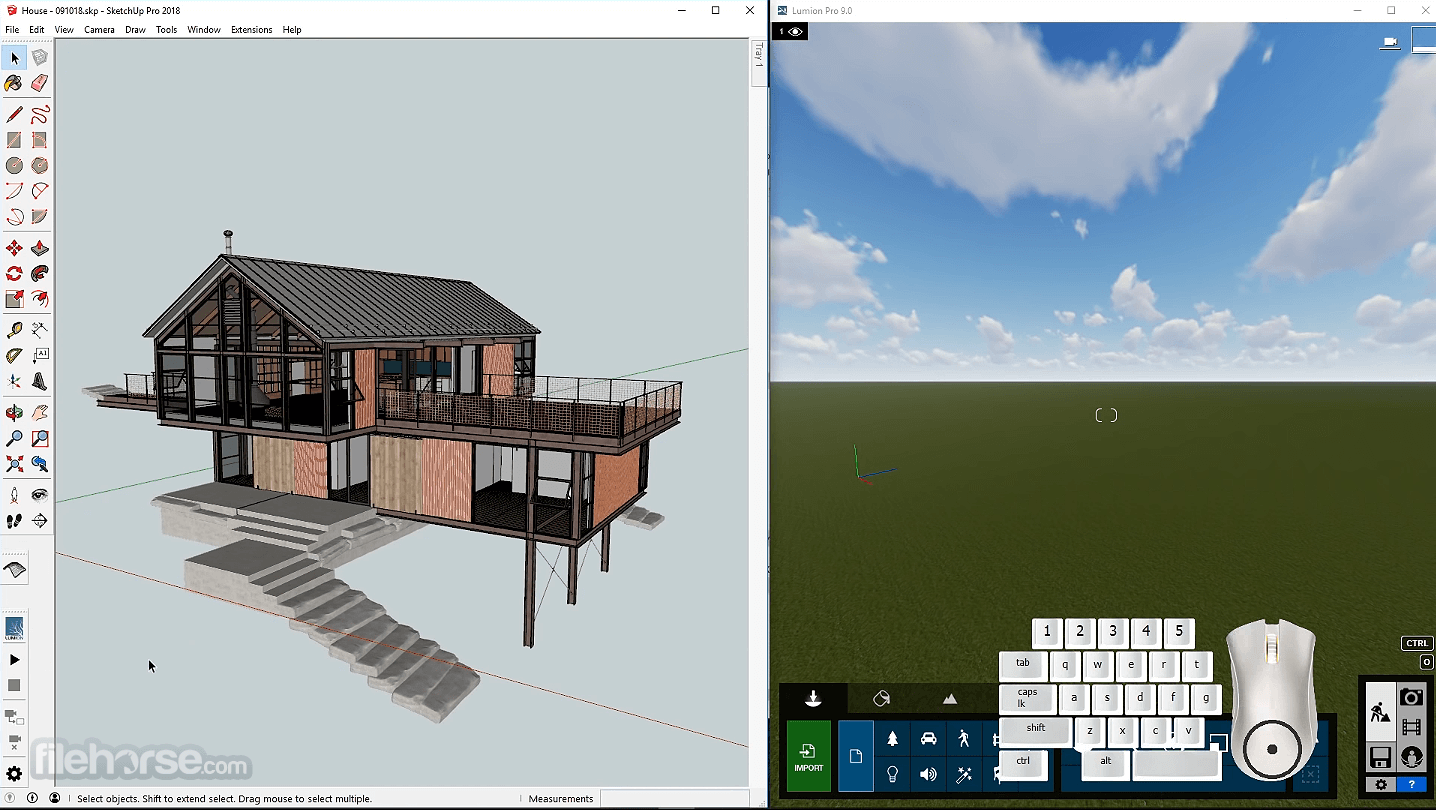Select Nature tree category in Lumion
This screenshot has height=810, width=1436.
(893, 739)
